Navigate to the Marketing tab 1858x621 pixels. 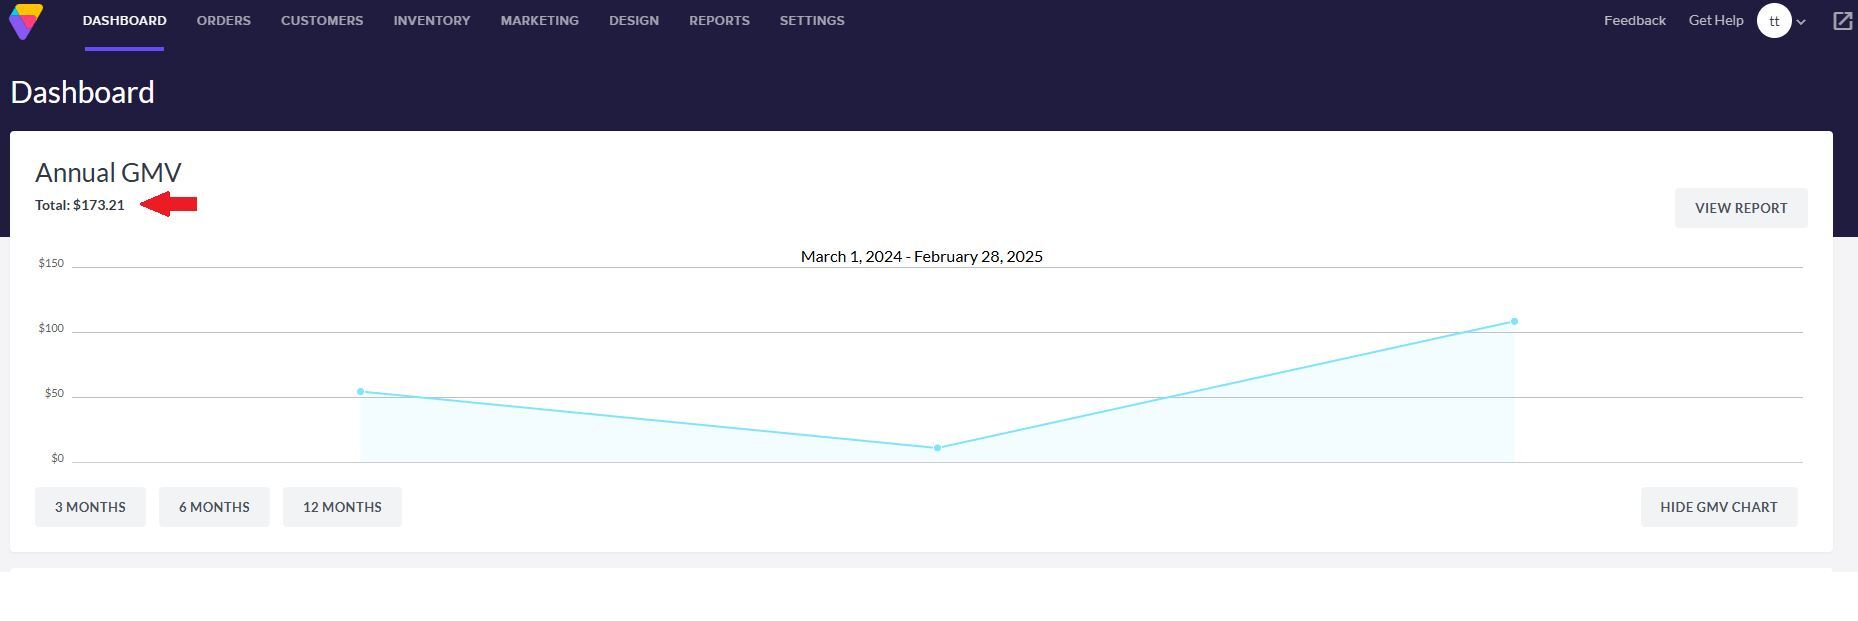539,21
